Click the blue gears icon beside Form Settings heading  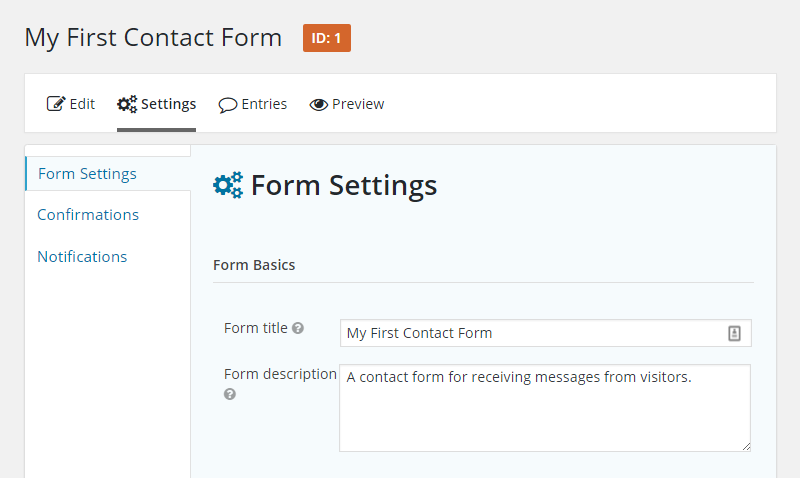point(228,185)
